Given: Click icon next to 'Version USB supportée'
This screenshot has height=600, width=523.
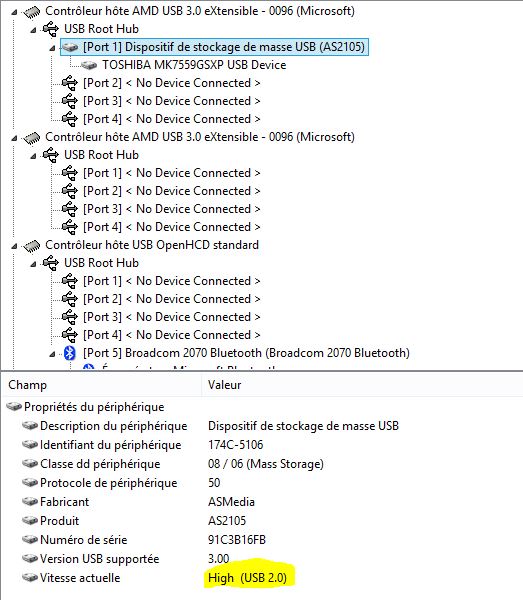Looking at the screenshot, I should (30, 559).
